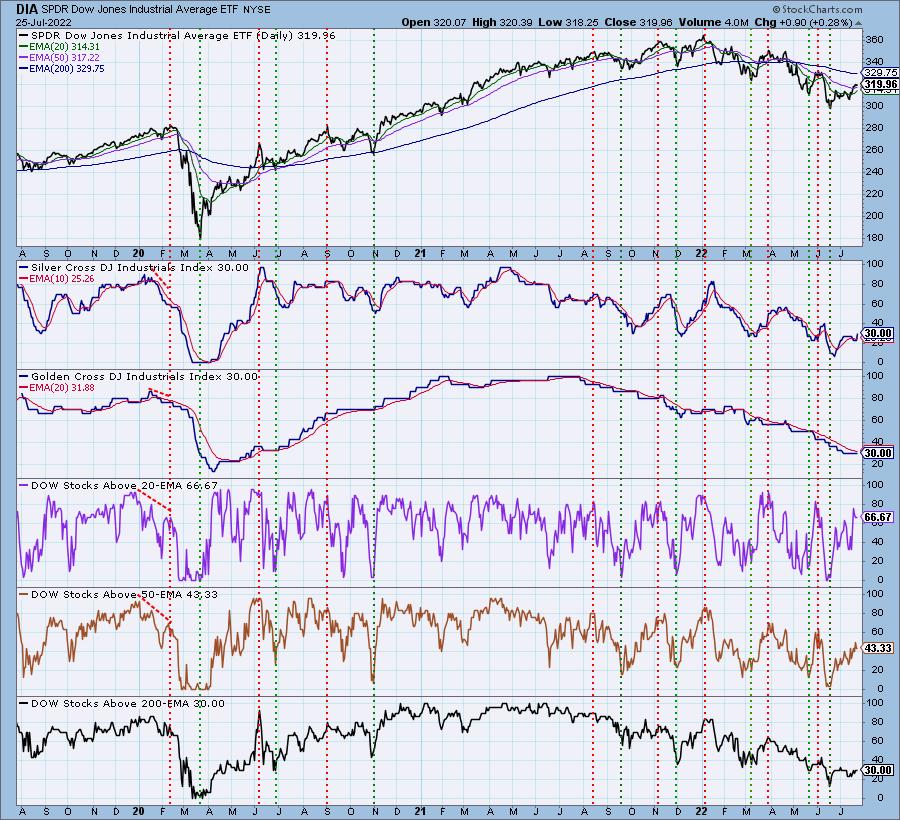Click the 180 label on the price axis
The width and height of the screenshot is (900, 820).
874,238
